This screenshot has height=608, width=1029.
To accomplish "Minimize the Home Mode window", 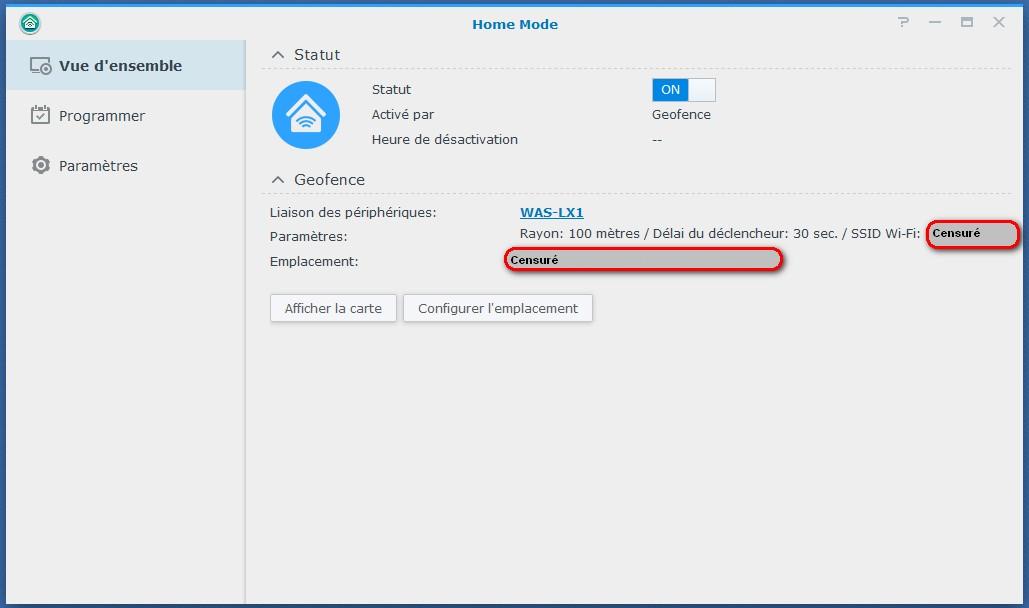I will pyautogui.click(x=935, y=22).
